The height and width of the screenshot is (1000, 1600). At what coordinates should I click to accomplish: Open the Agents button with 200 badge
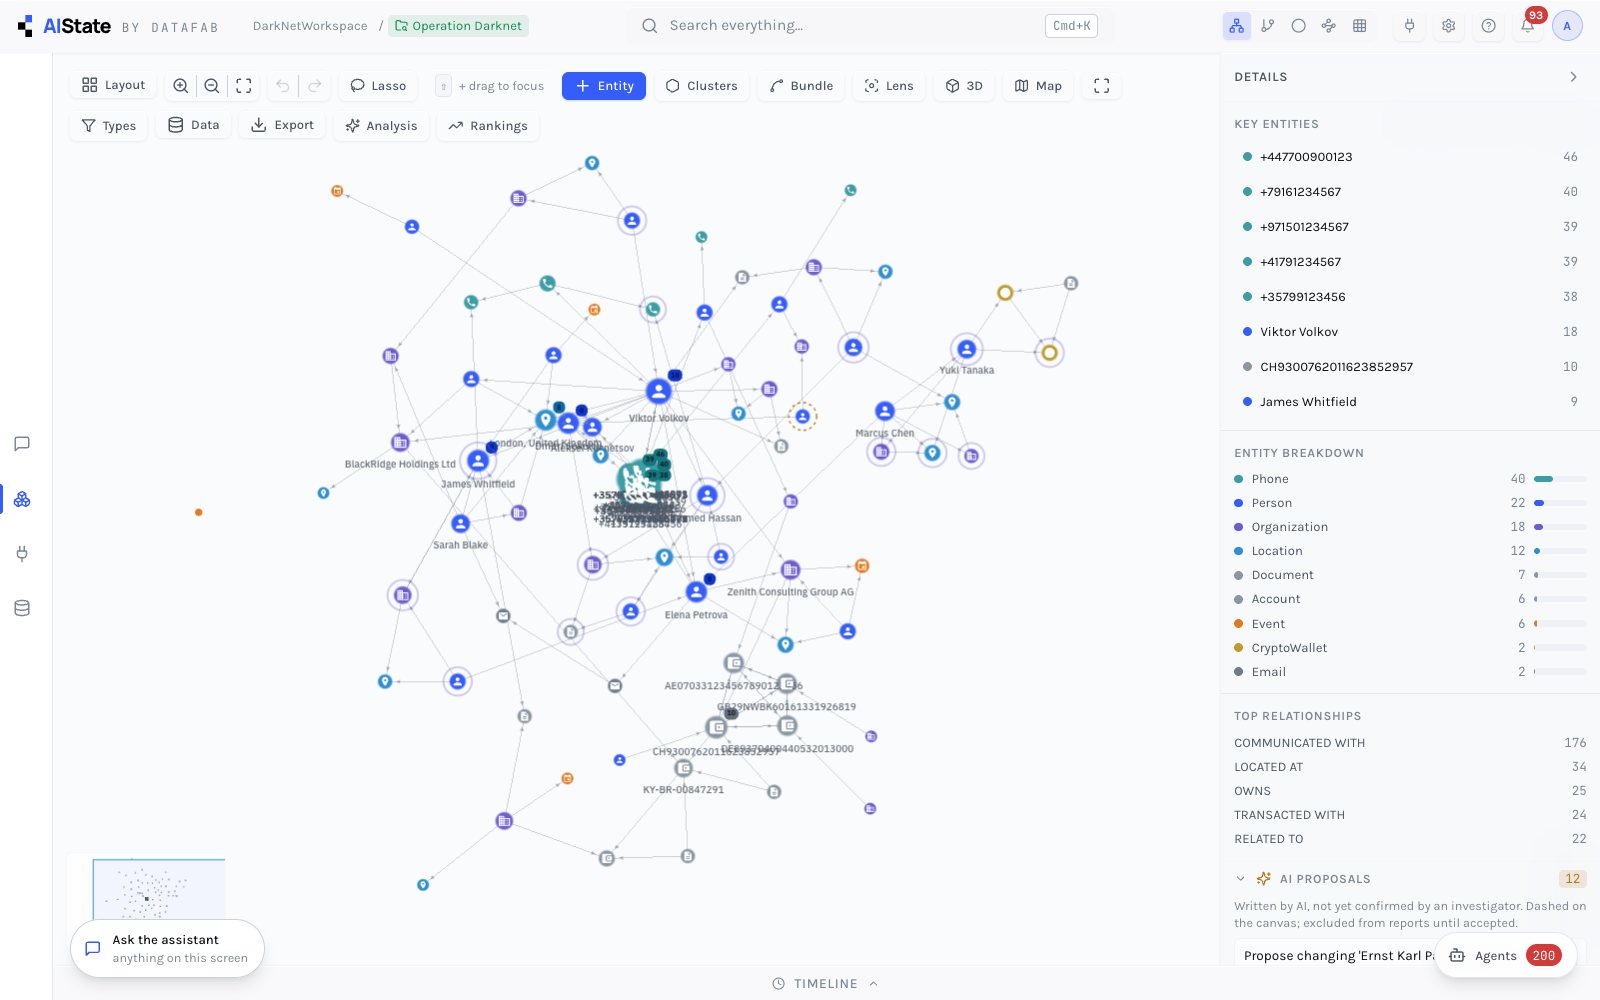(x=1506, y=956)
